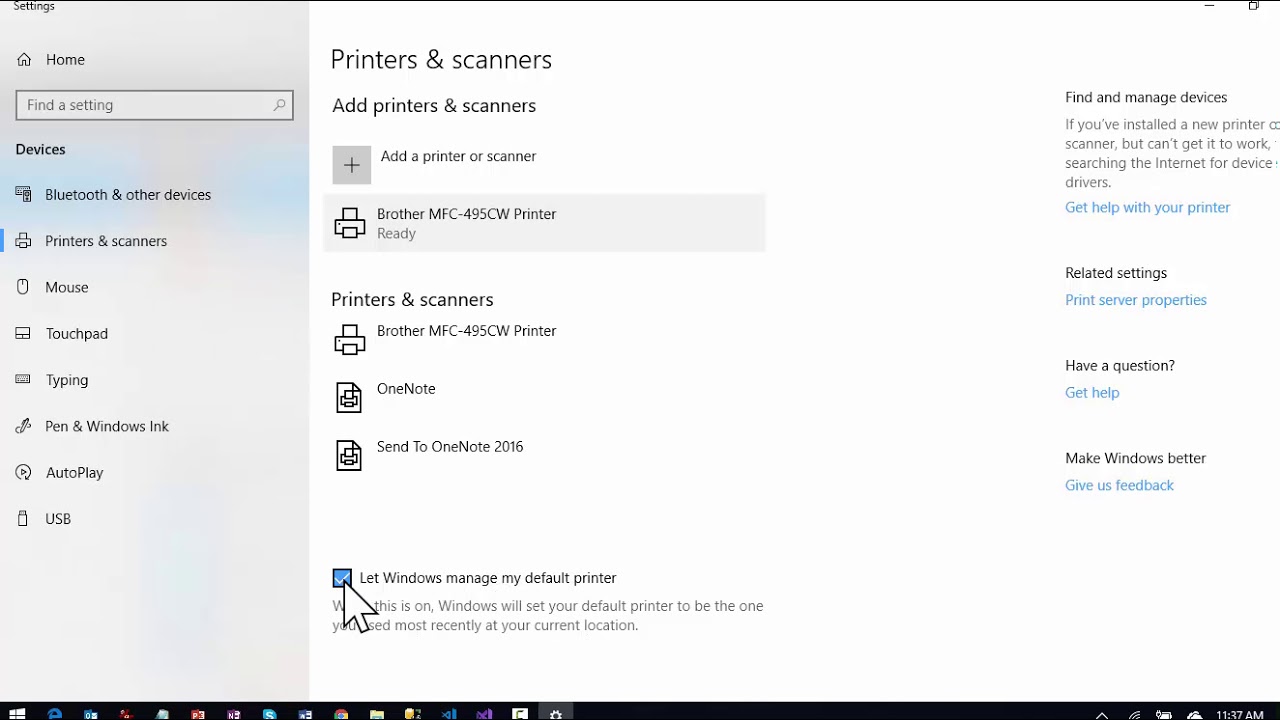1280x720 pixels.
Task: Show hidden system tray icons
Action: 1102,715
